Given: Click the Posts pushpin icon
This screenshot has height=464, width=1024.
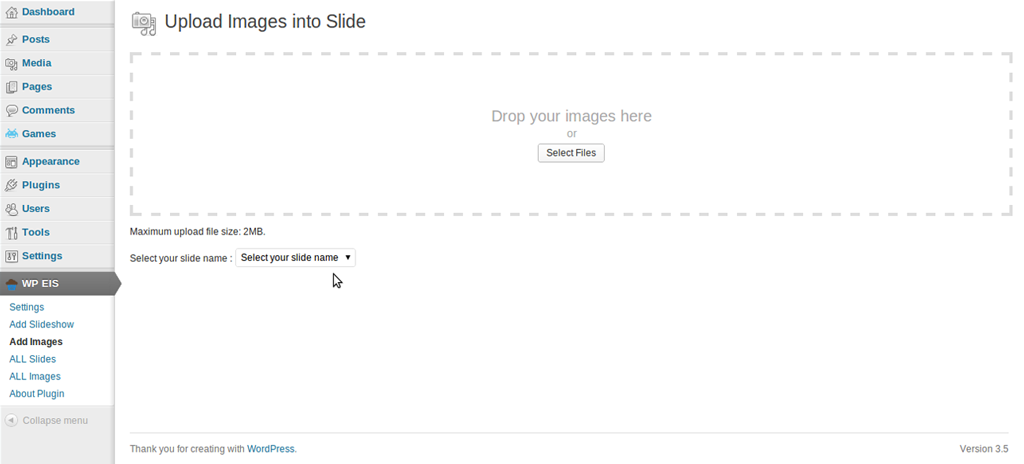Looking at the screenshot, I should (x=11, y=40).
